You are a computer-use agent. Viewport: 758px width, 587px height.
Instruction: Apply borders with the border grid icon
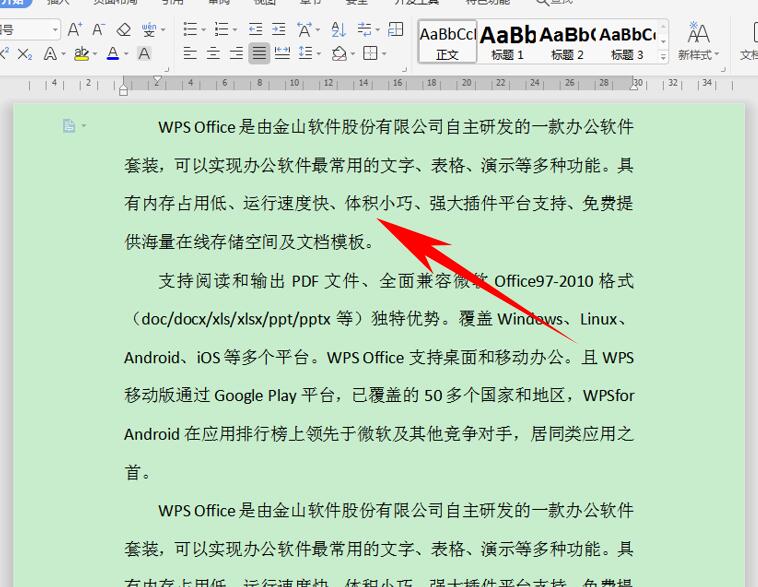tap(370, 53)
